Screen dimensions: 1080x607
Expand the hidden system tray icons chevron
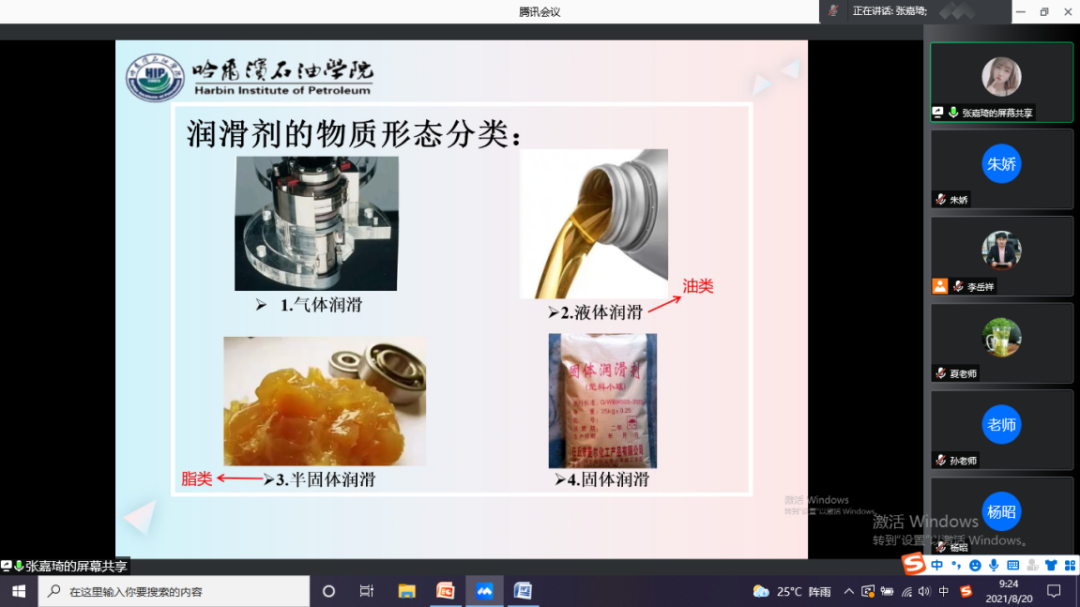click(x=849, y=591)
